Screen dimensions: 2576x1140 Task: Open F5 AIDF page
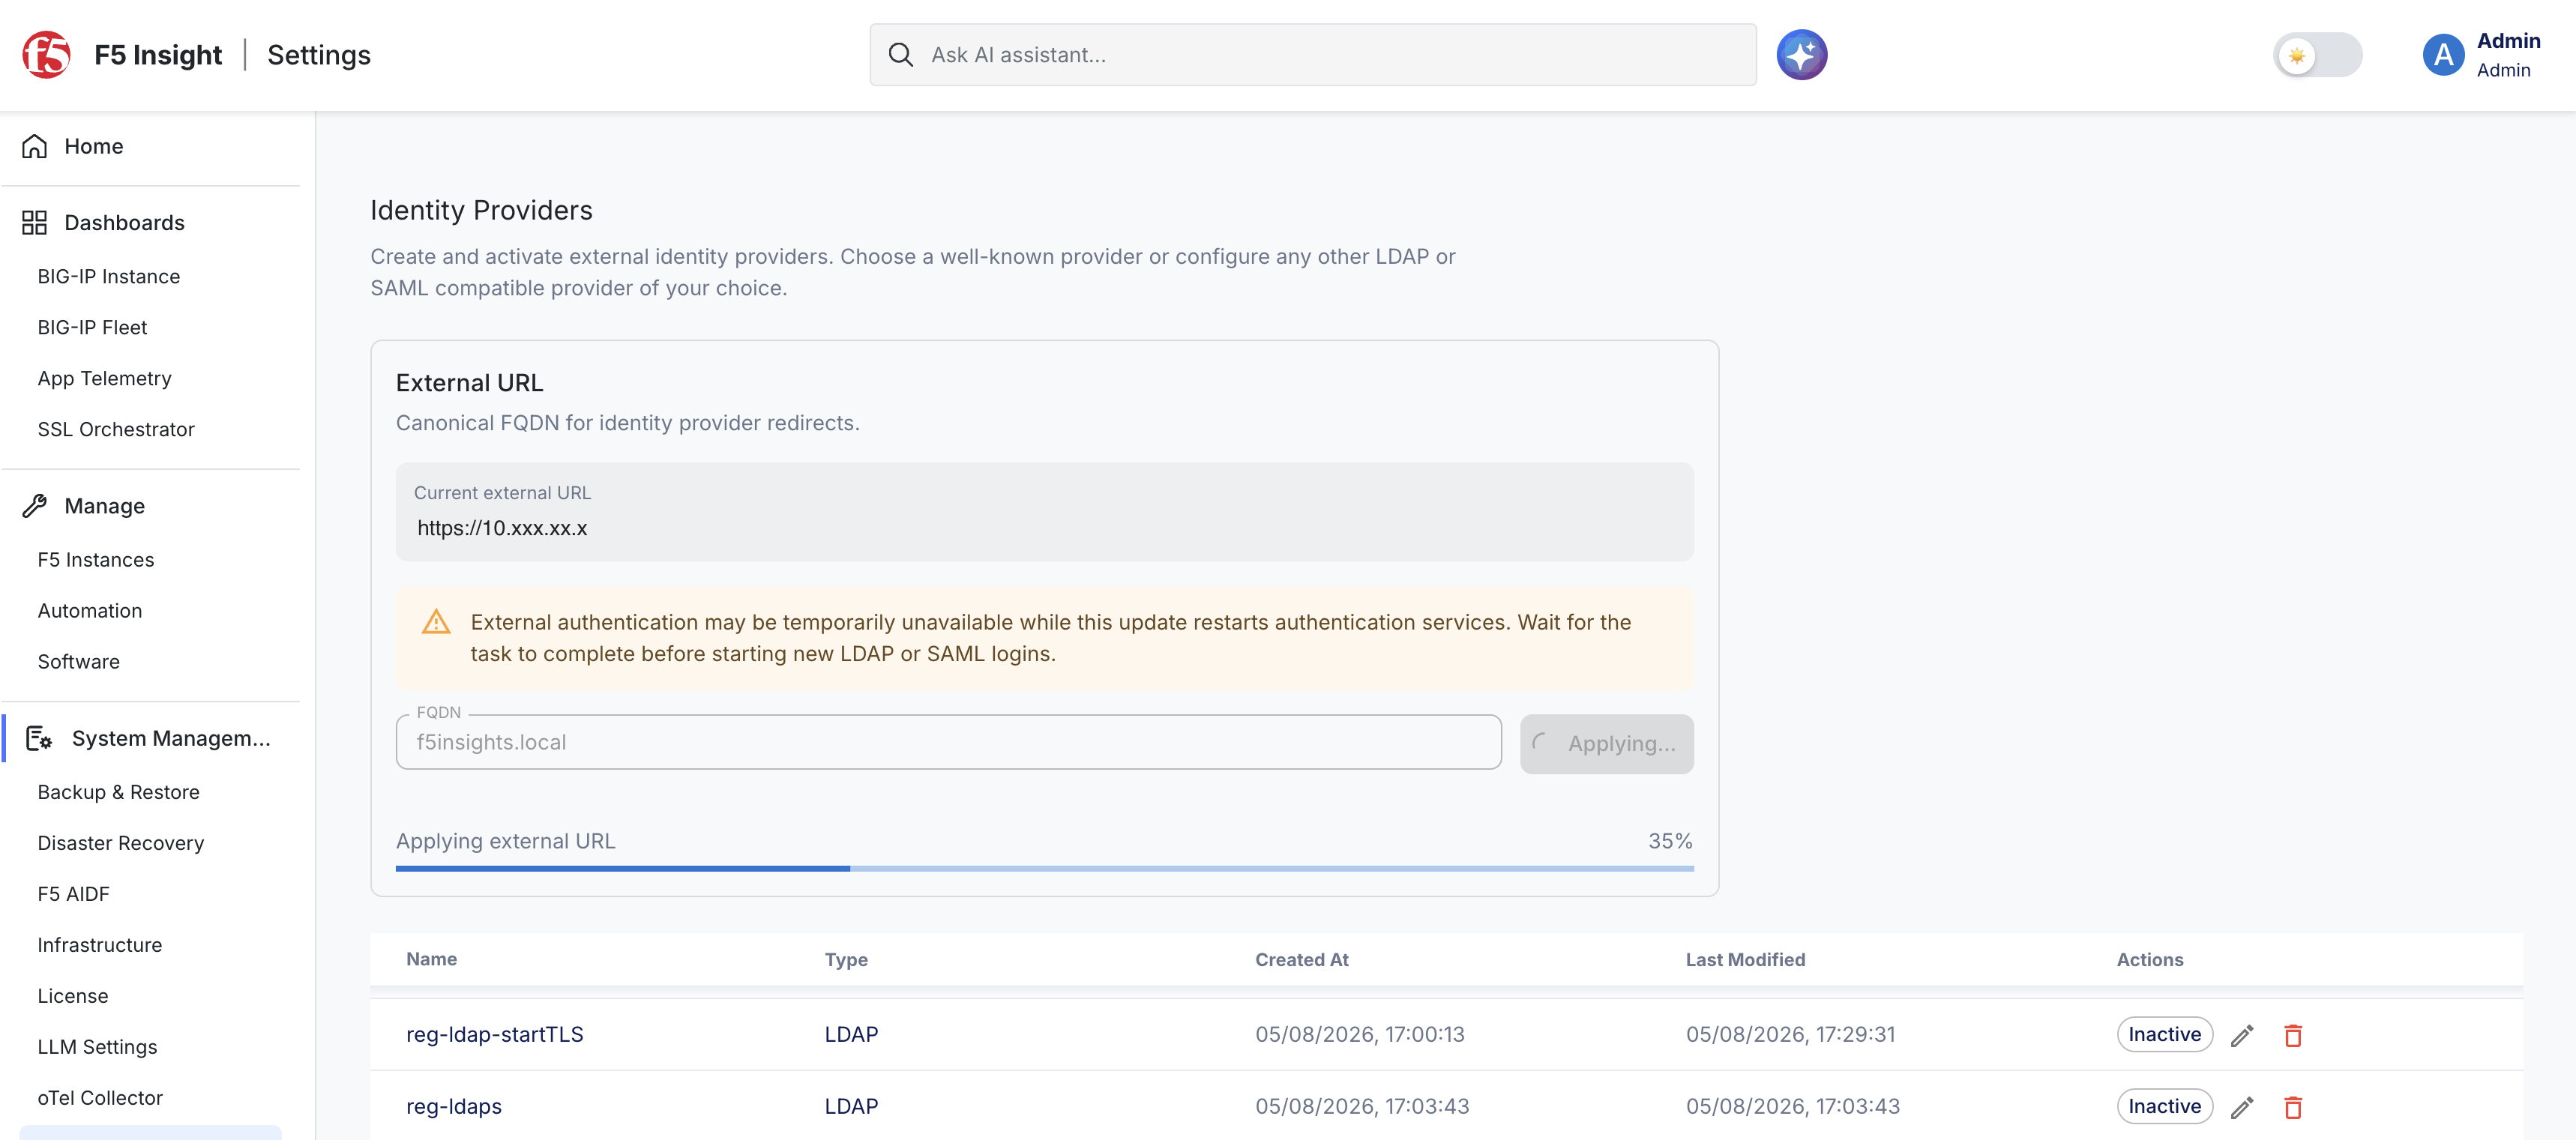coord(73,894)
